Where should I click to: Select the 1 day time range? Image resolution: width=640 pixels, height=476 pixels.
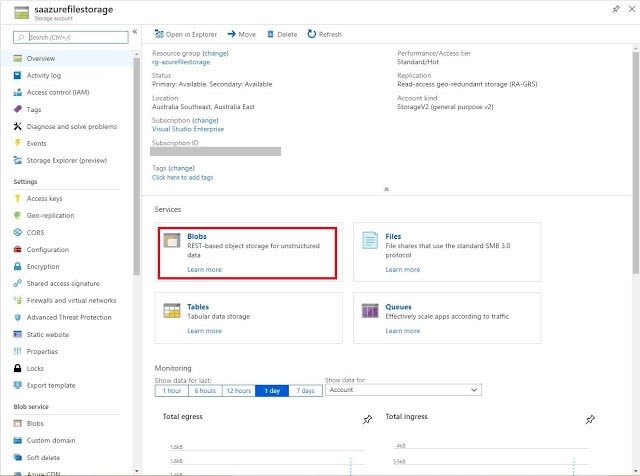tap(272, 391)
